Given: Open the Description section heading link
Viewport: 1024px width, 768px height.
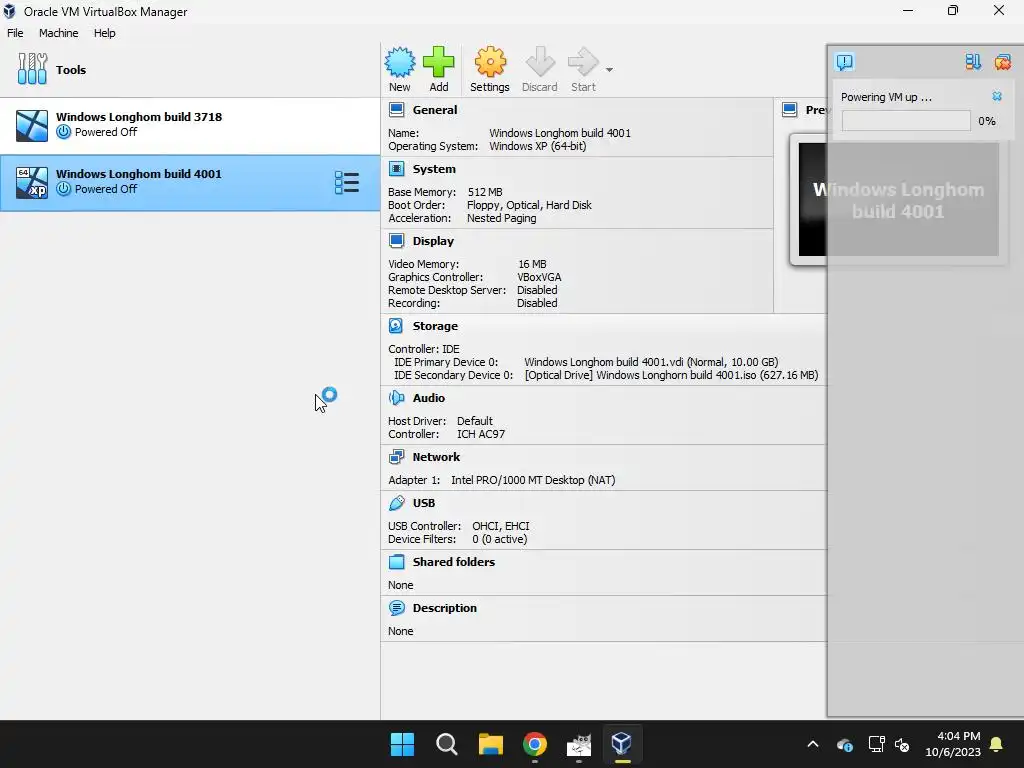Looking at the screenshot, I should coord(445,608).
